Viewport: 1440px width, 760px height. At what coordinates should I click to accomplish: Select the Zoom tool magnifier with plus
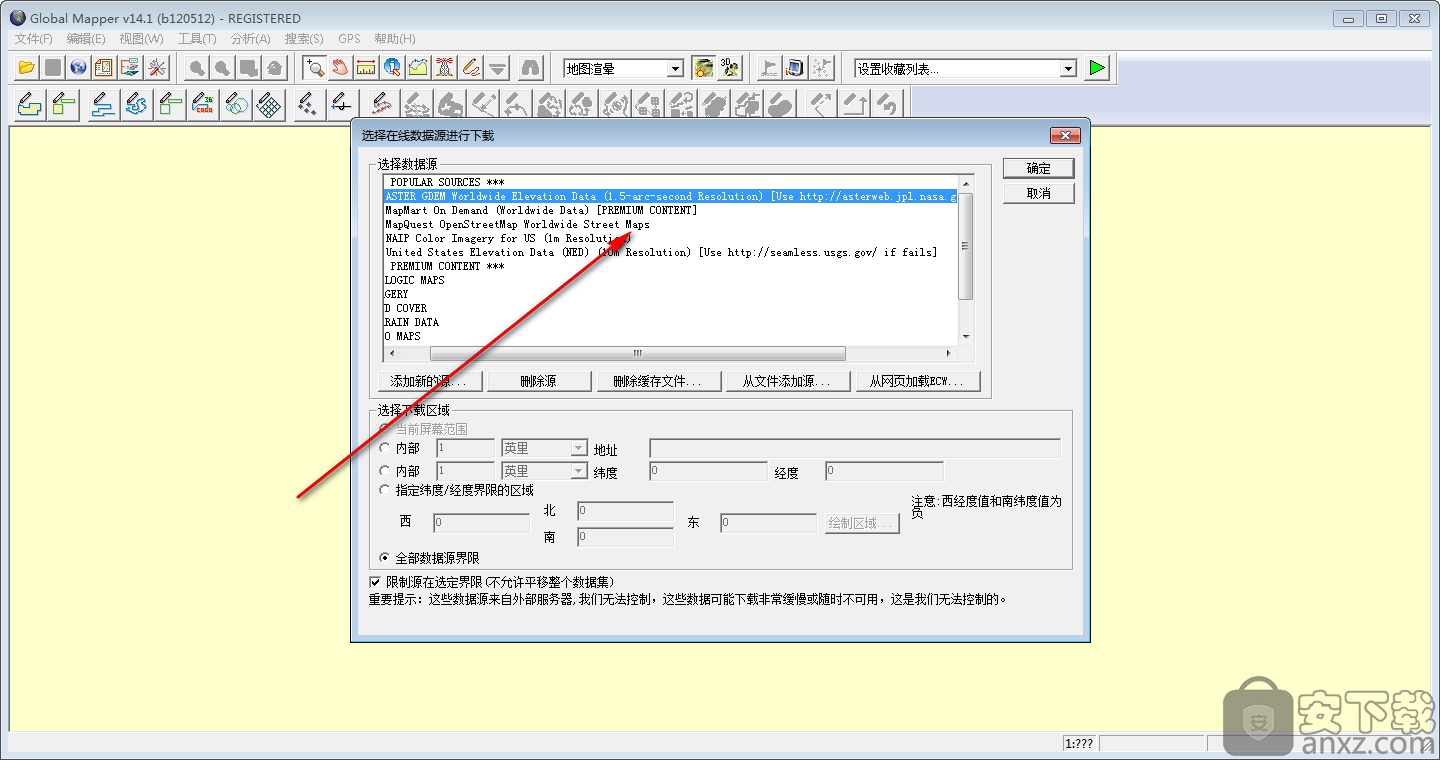tap(315, 68)
